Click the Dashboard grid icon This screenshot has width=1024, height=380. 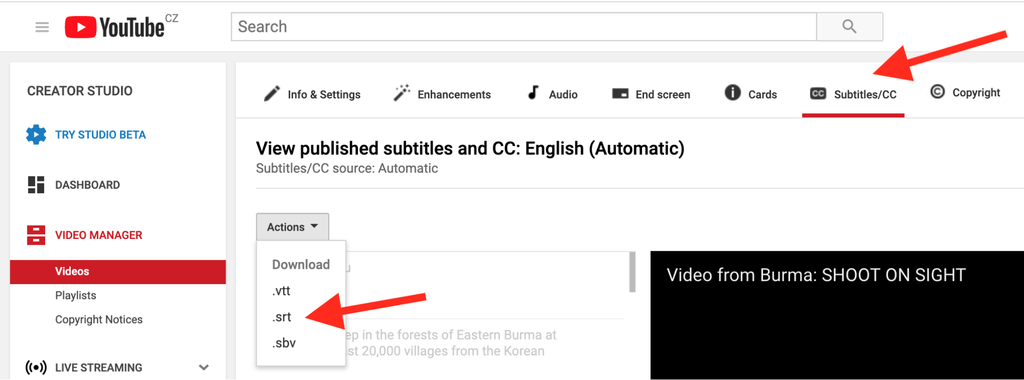36,185
